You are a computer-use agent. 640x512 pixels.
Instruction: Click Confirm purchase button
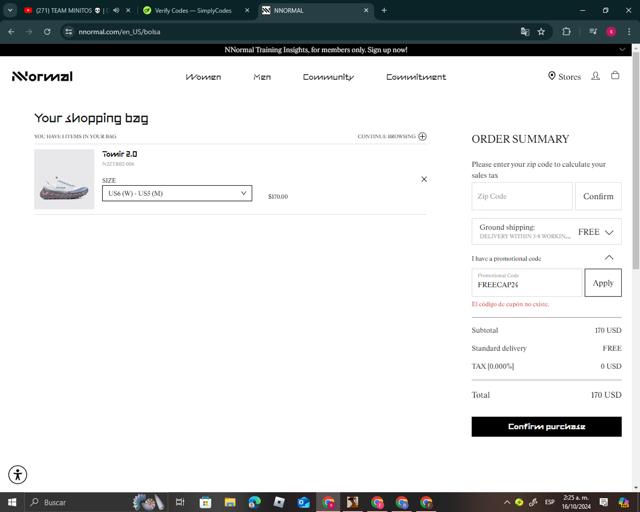547,427
